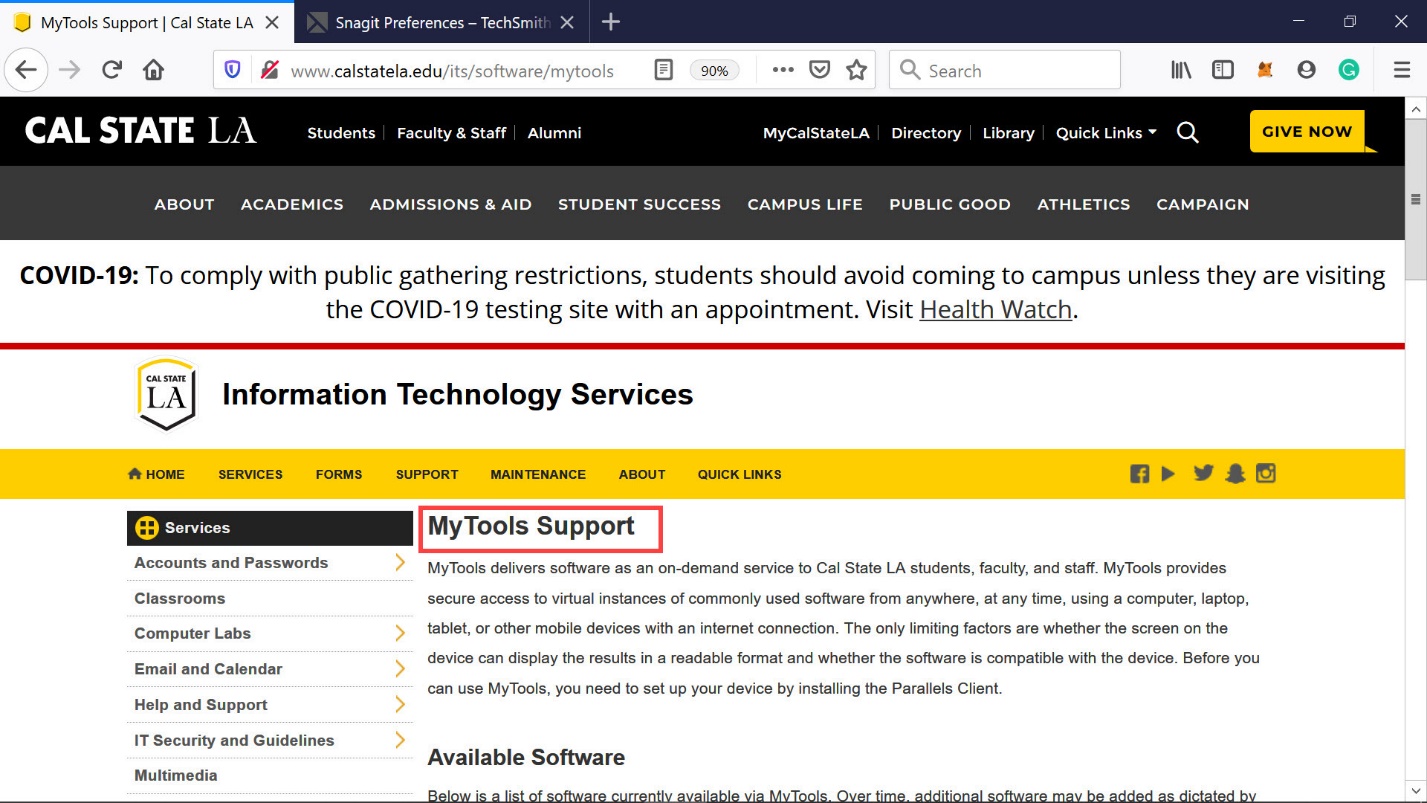The width and height of the screenshot is (1427, 803).
Task: Expand the Computer Labs sidebar chevron
Action: tap(400, 634)
